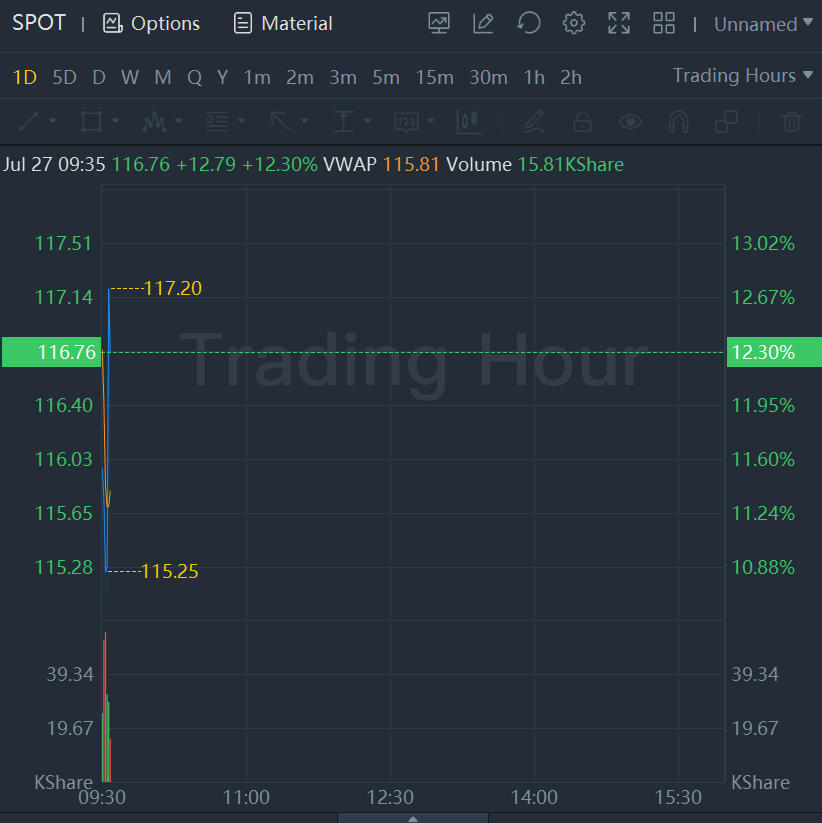Open the Unnamed layout dropdown
Screen dimensions: 822x823
click(762, 24)
